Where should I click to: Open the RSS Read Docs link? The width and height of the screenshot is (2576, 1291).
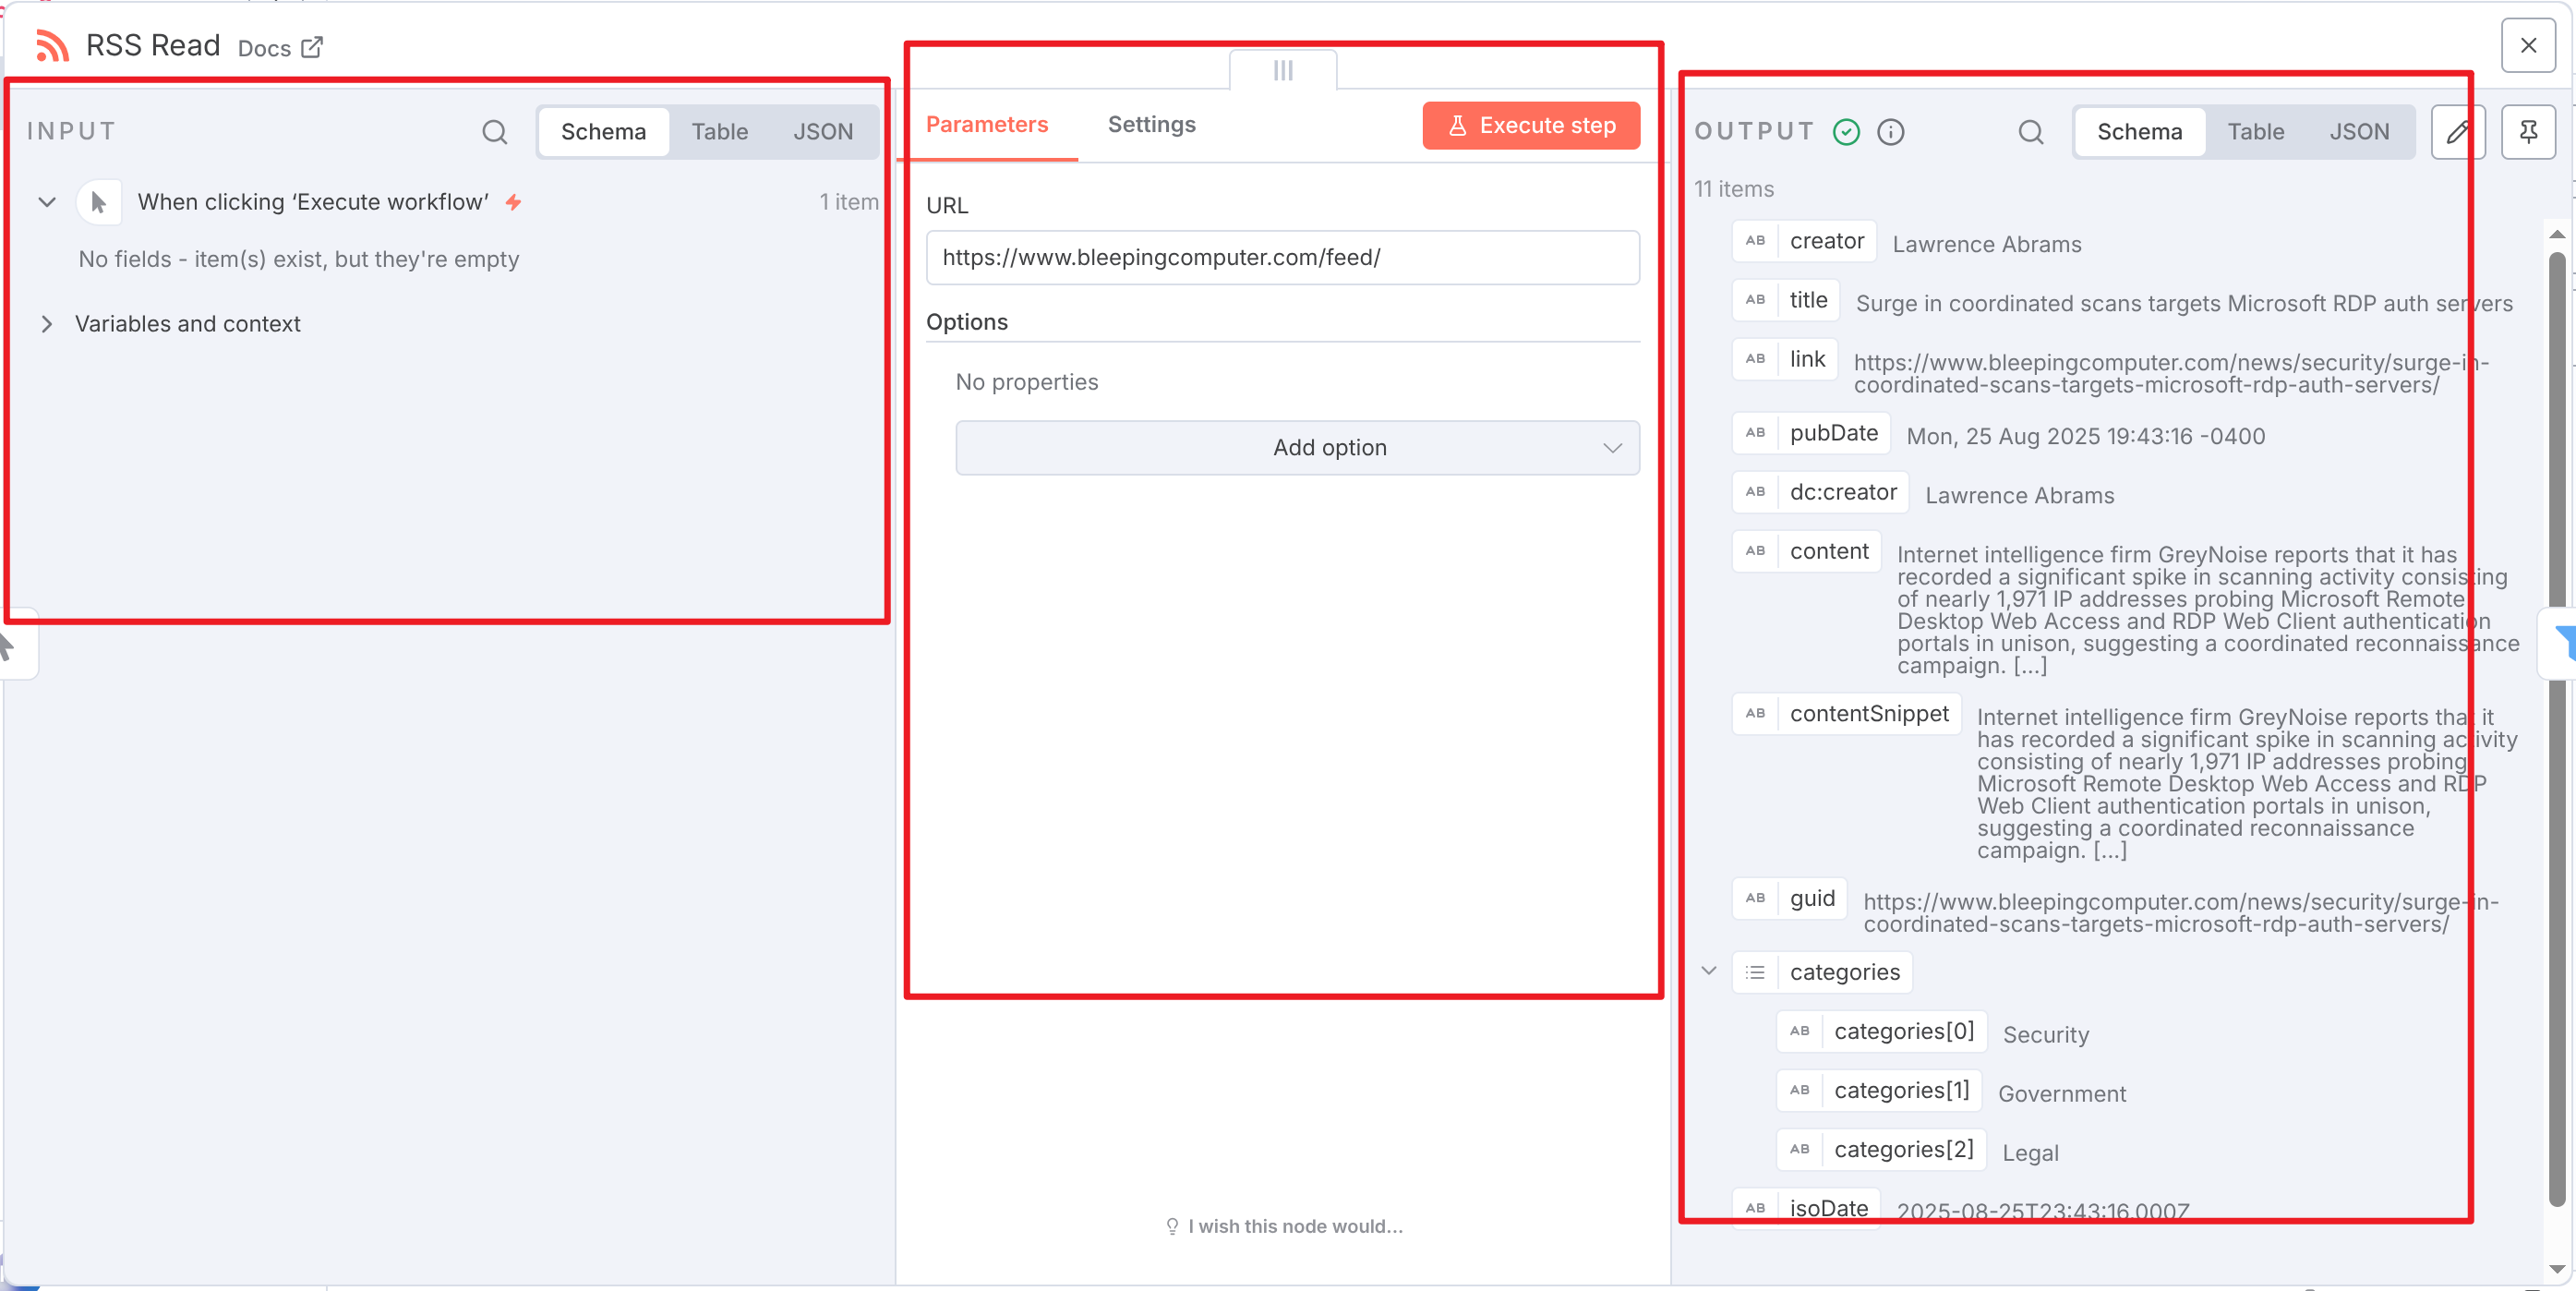(280, 48)
